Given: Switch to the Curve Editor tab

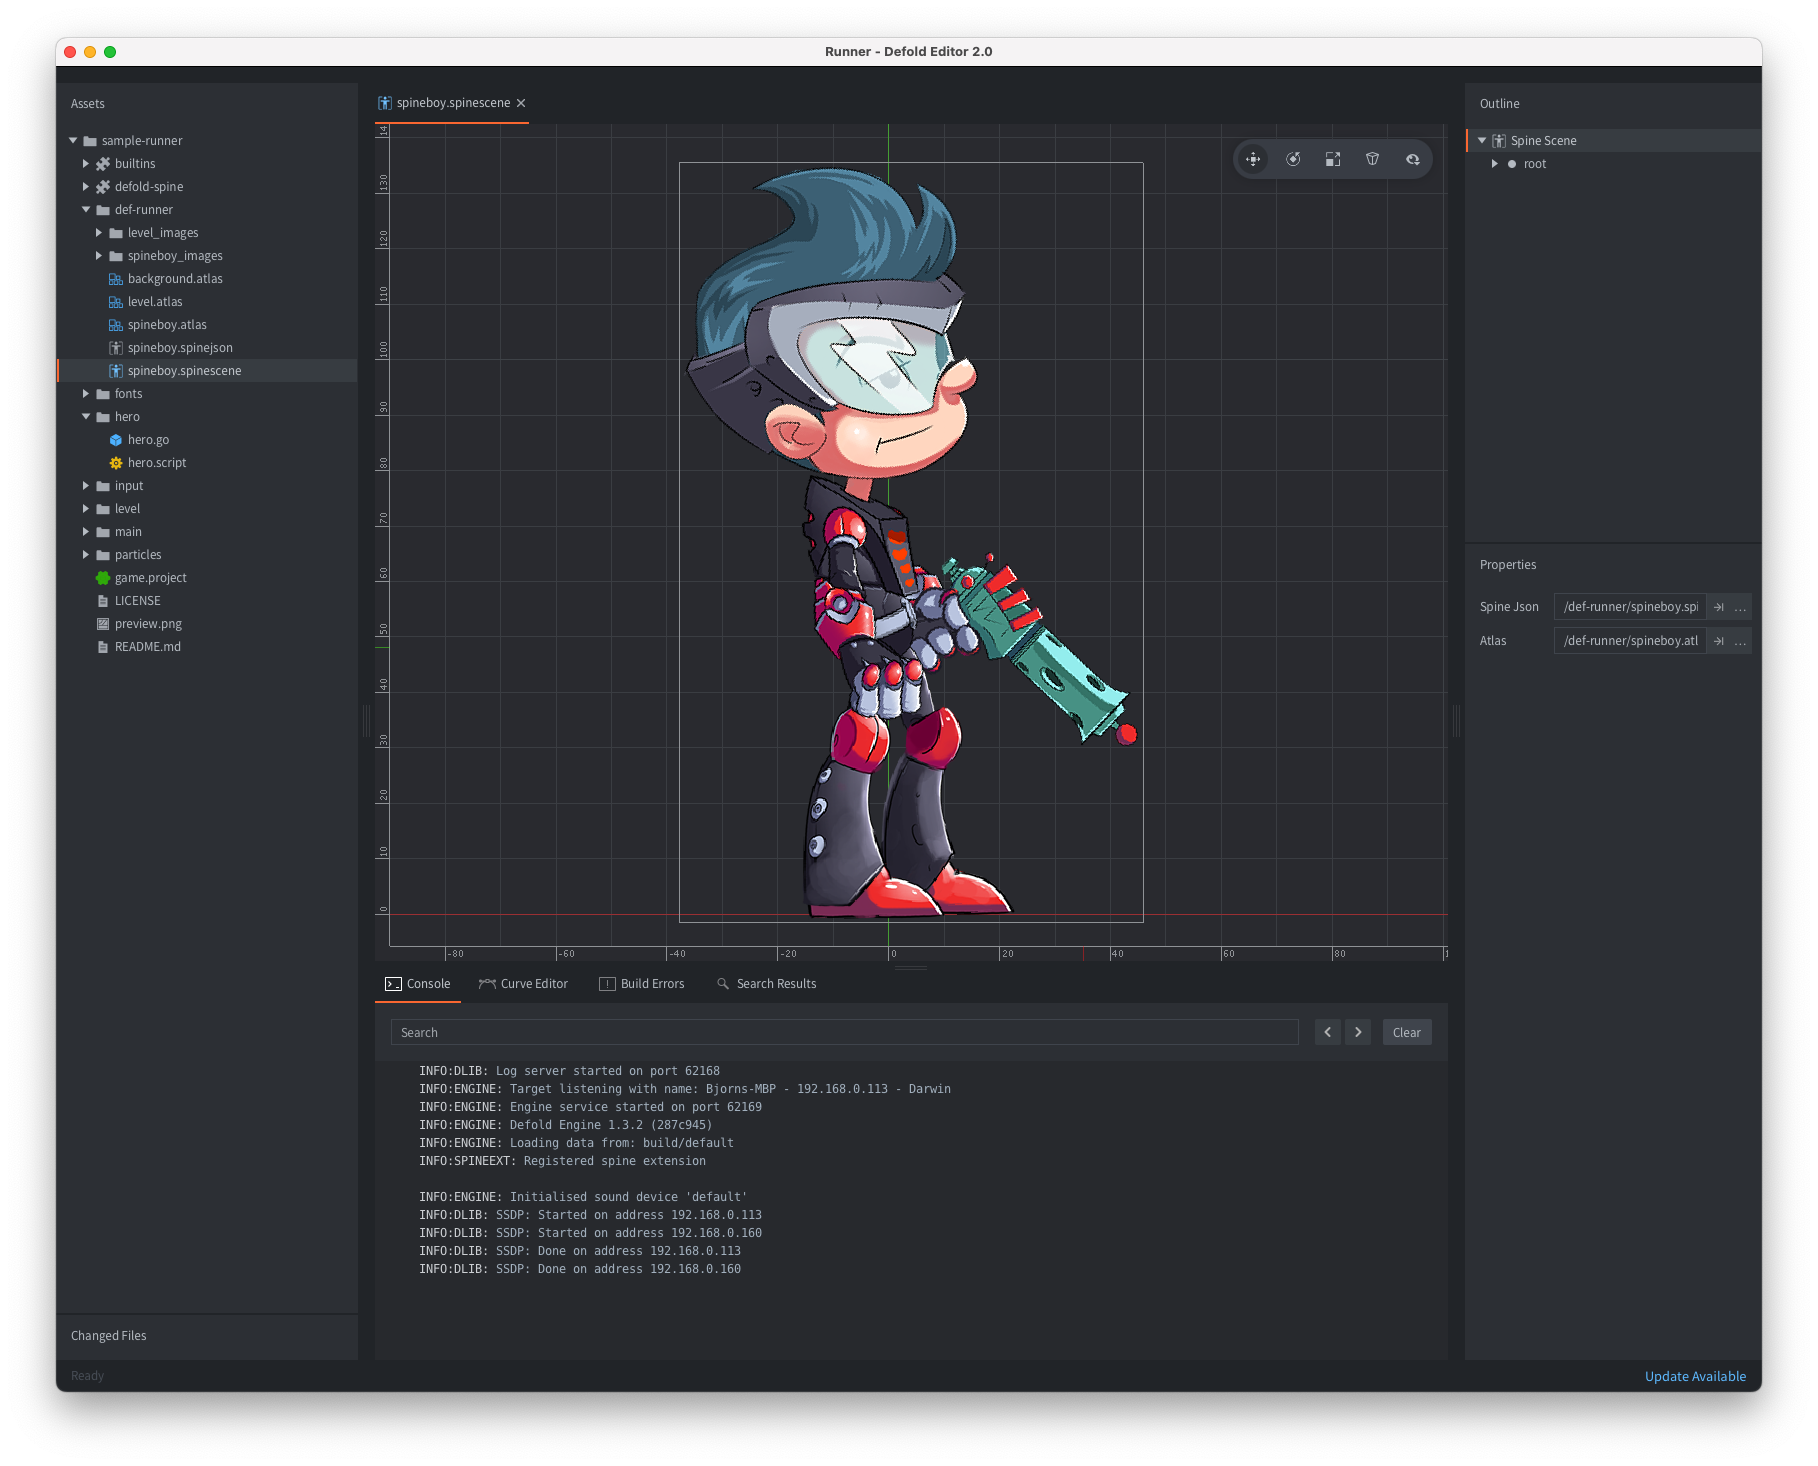Looking at the screenshot, I should (x=523, y=984).
